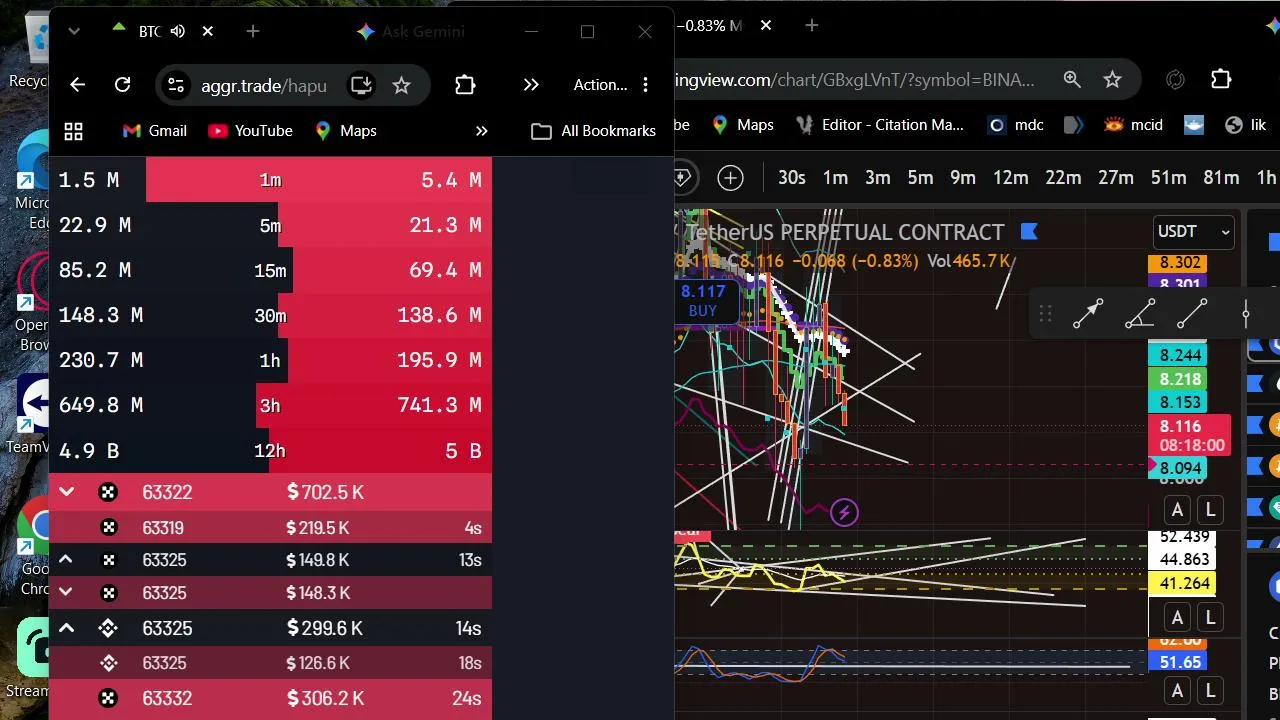Screen dimensions: 1280x720
Task: Open a new tab in the TradingView window
Action: click(x=811, y=25)
